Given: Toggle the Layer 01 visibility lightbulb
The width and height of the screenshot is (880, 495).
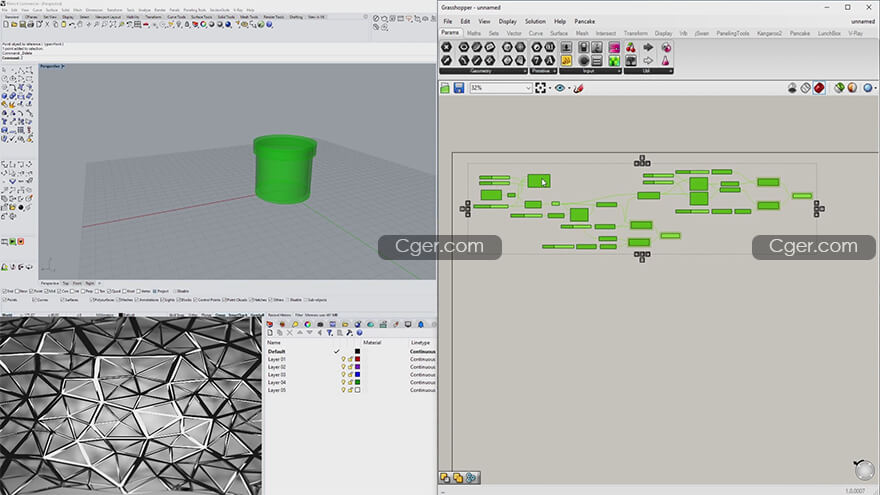Looking at the screenshot, I should pos(343,359).
